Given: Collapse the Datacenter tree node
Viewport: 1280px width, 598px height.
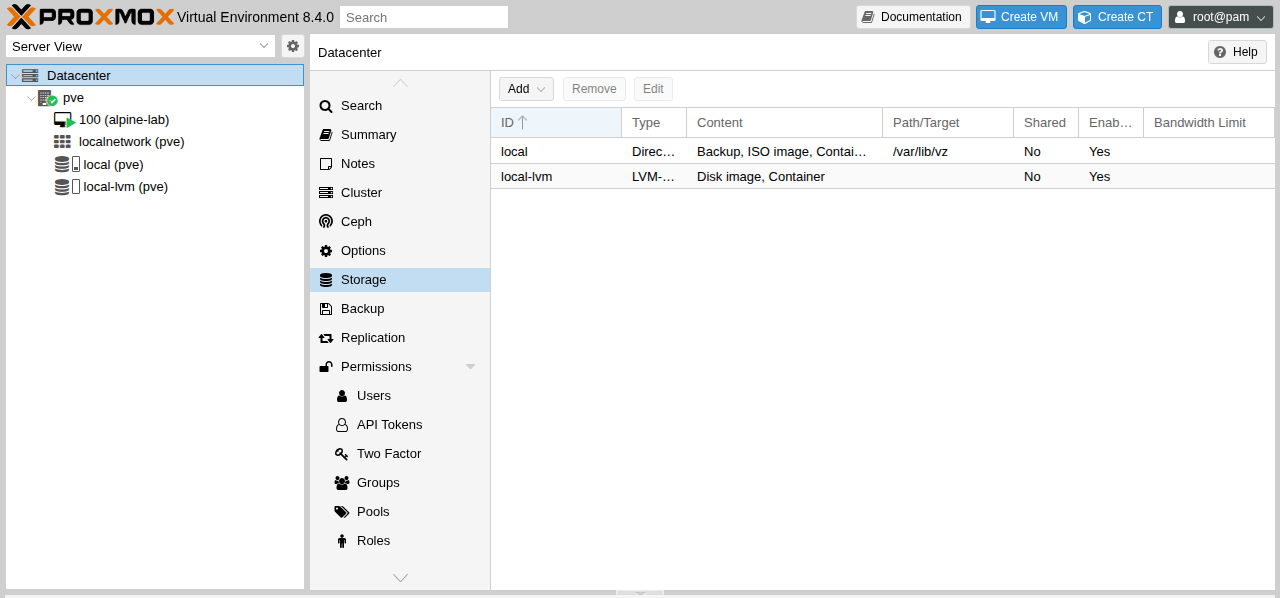Looking at the screenshot, I should click(x=14, y=76).
